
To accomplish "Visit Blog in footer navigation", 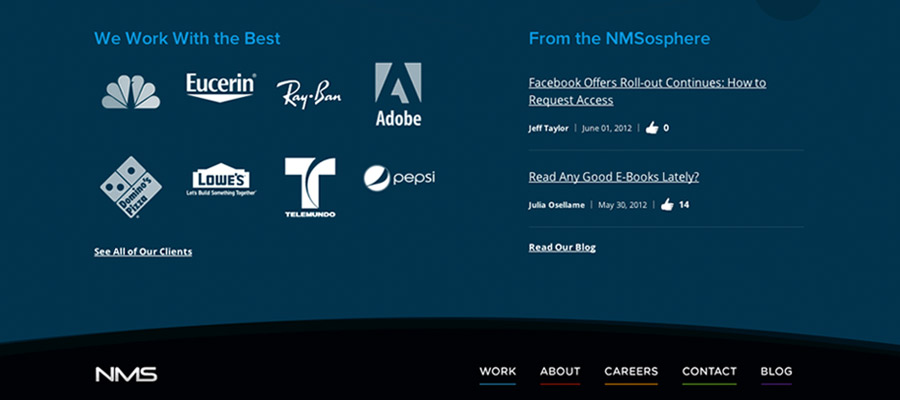I will 776,371.
